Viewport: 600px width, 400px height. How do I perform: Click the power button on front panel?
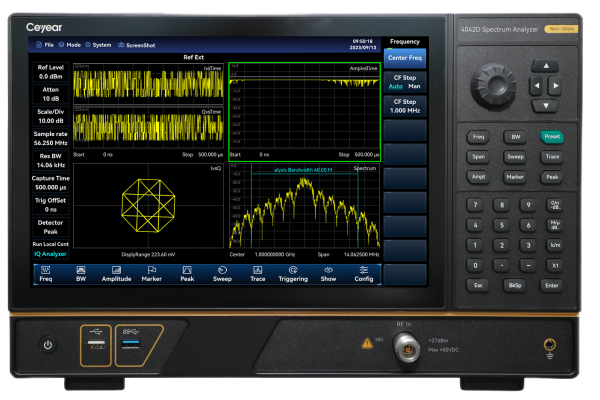(48, 345)
